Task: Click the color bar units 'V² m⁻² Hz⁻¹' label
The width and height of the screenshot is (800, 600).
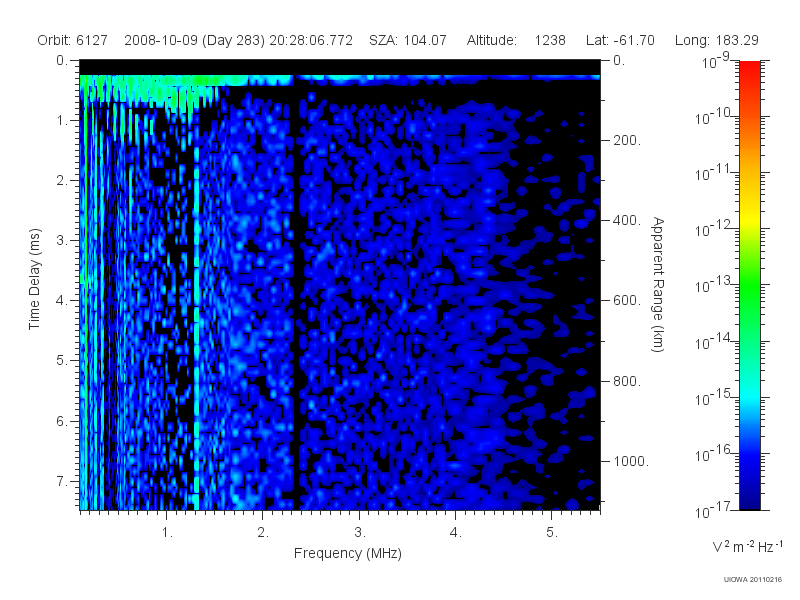Action: tap(747, 547)
